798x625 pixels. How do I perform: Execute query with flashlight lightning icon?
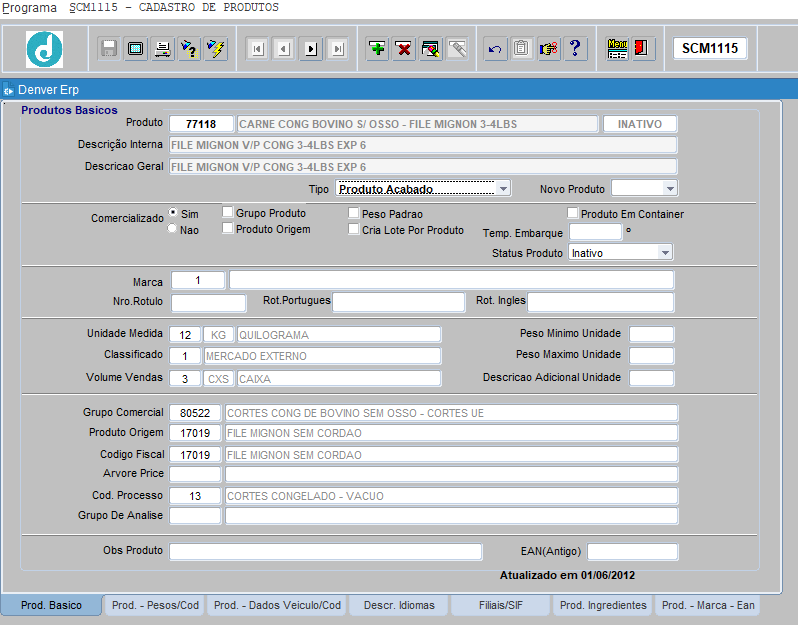click(216, 49)
